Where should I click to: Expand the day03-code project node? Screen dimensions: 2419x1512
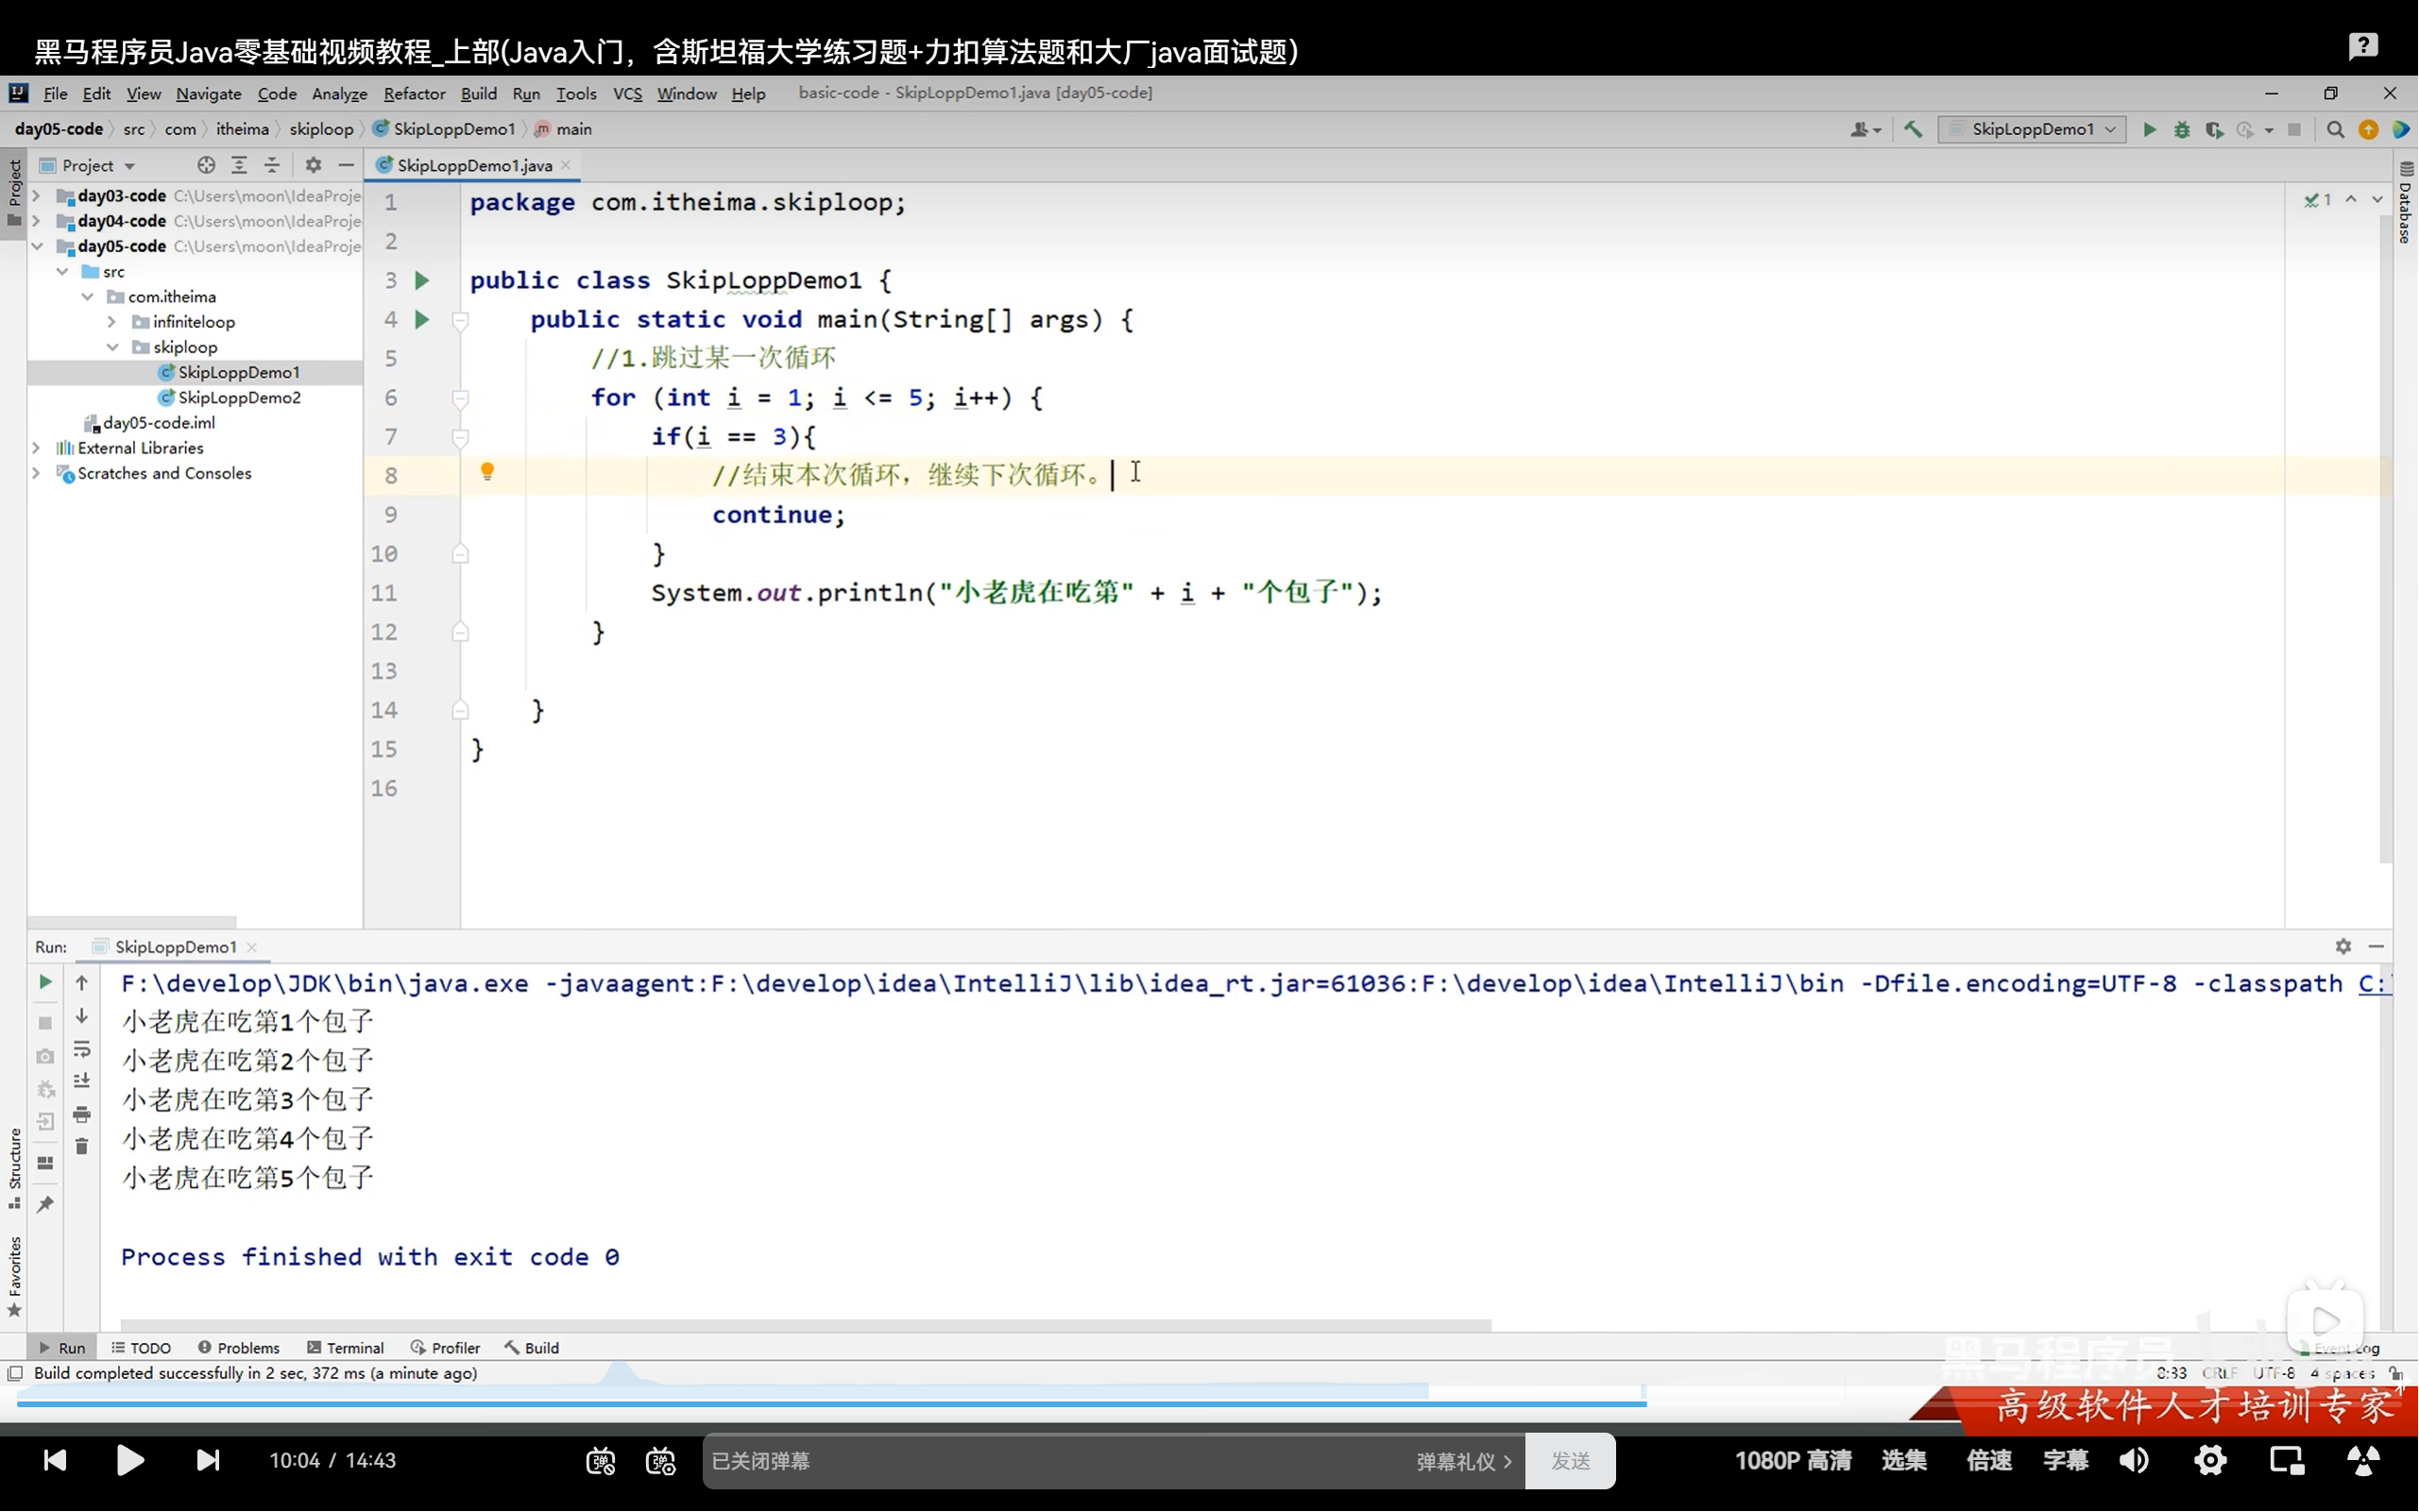coord(36,196)
